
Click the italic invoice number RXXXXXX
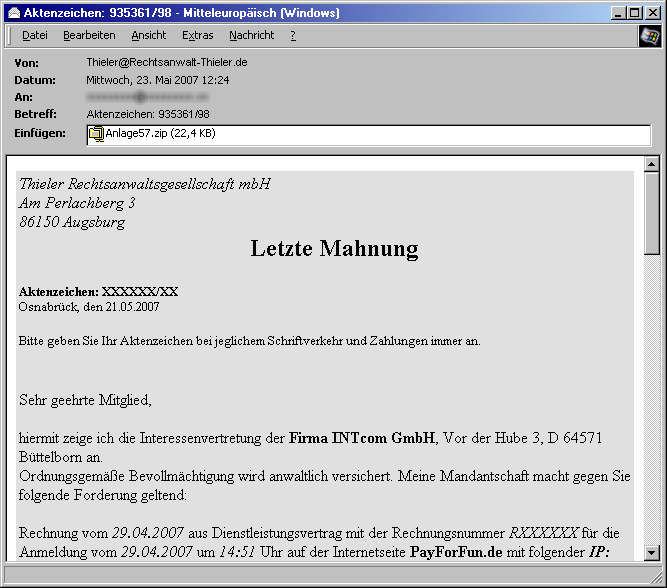coord(543,533)
